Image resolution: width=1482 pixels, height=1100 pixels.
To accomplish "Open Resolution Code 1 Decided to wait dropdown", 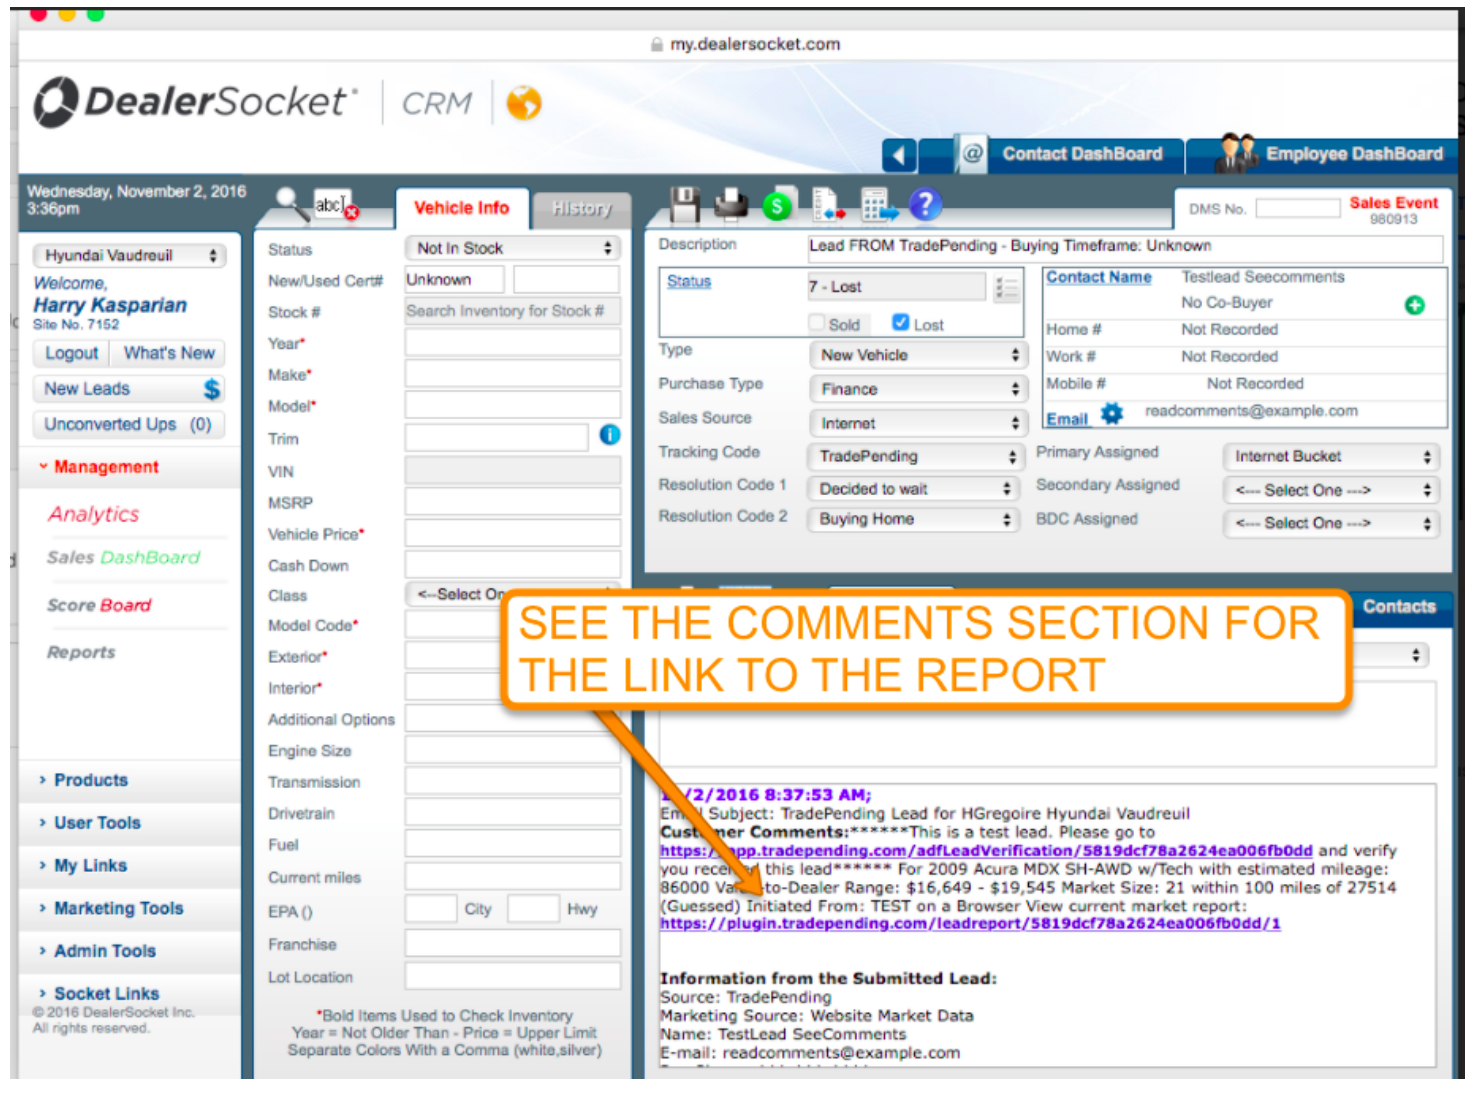I will (912, 489).
